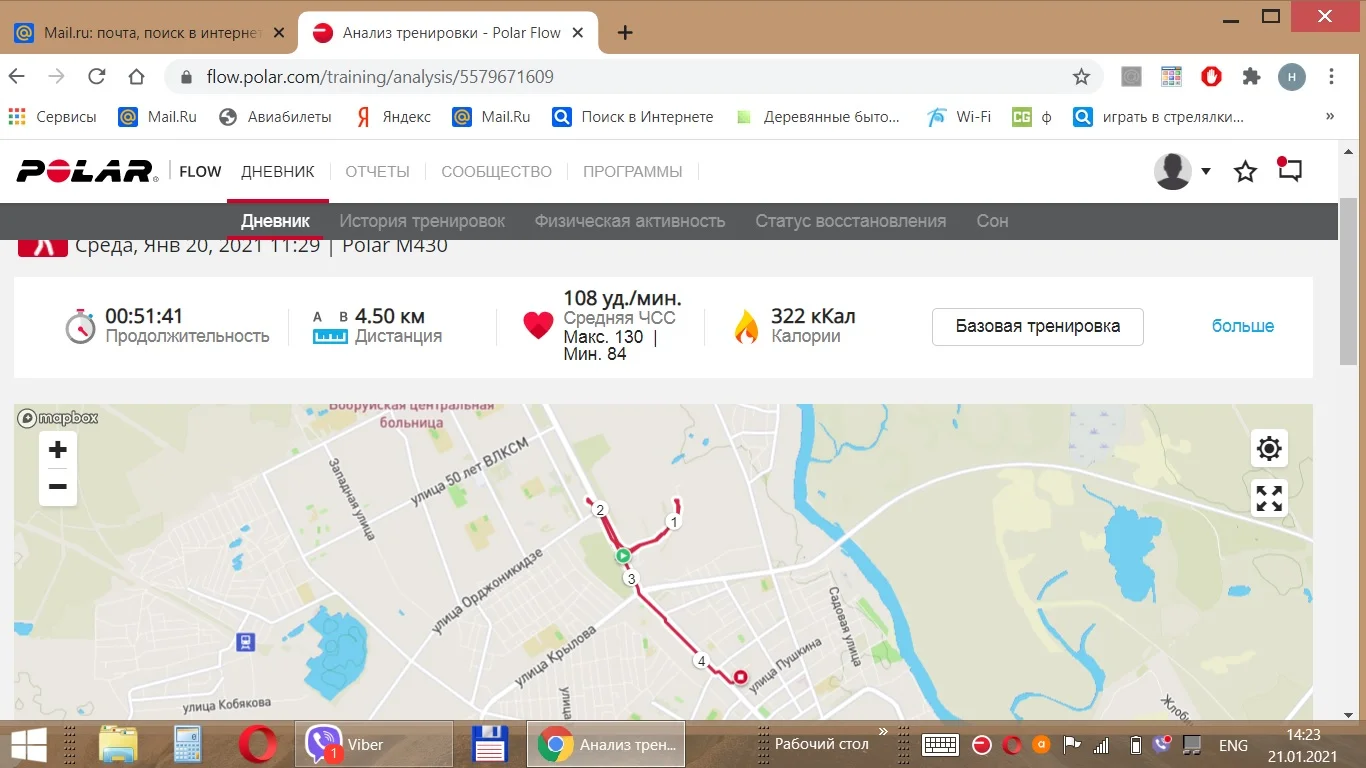Screen dimensions: 1366x768
Task: Open File Explorer from the taskbar
Action: (x=118, y=745)
